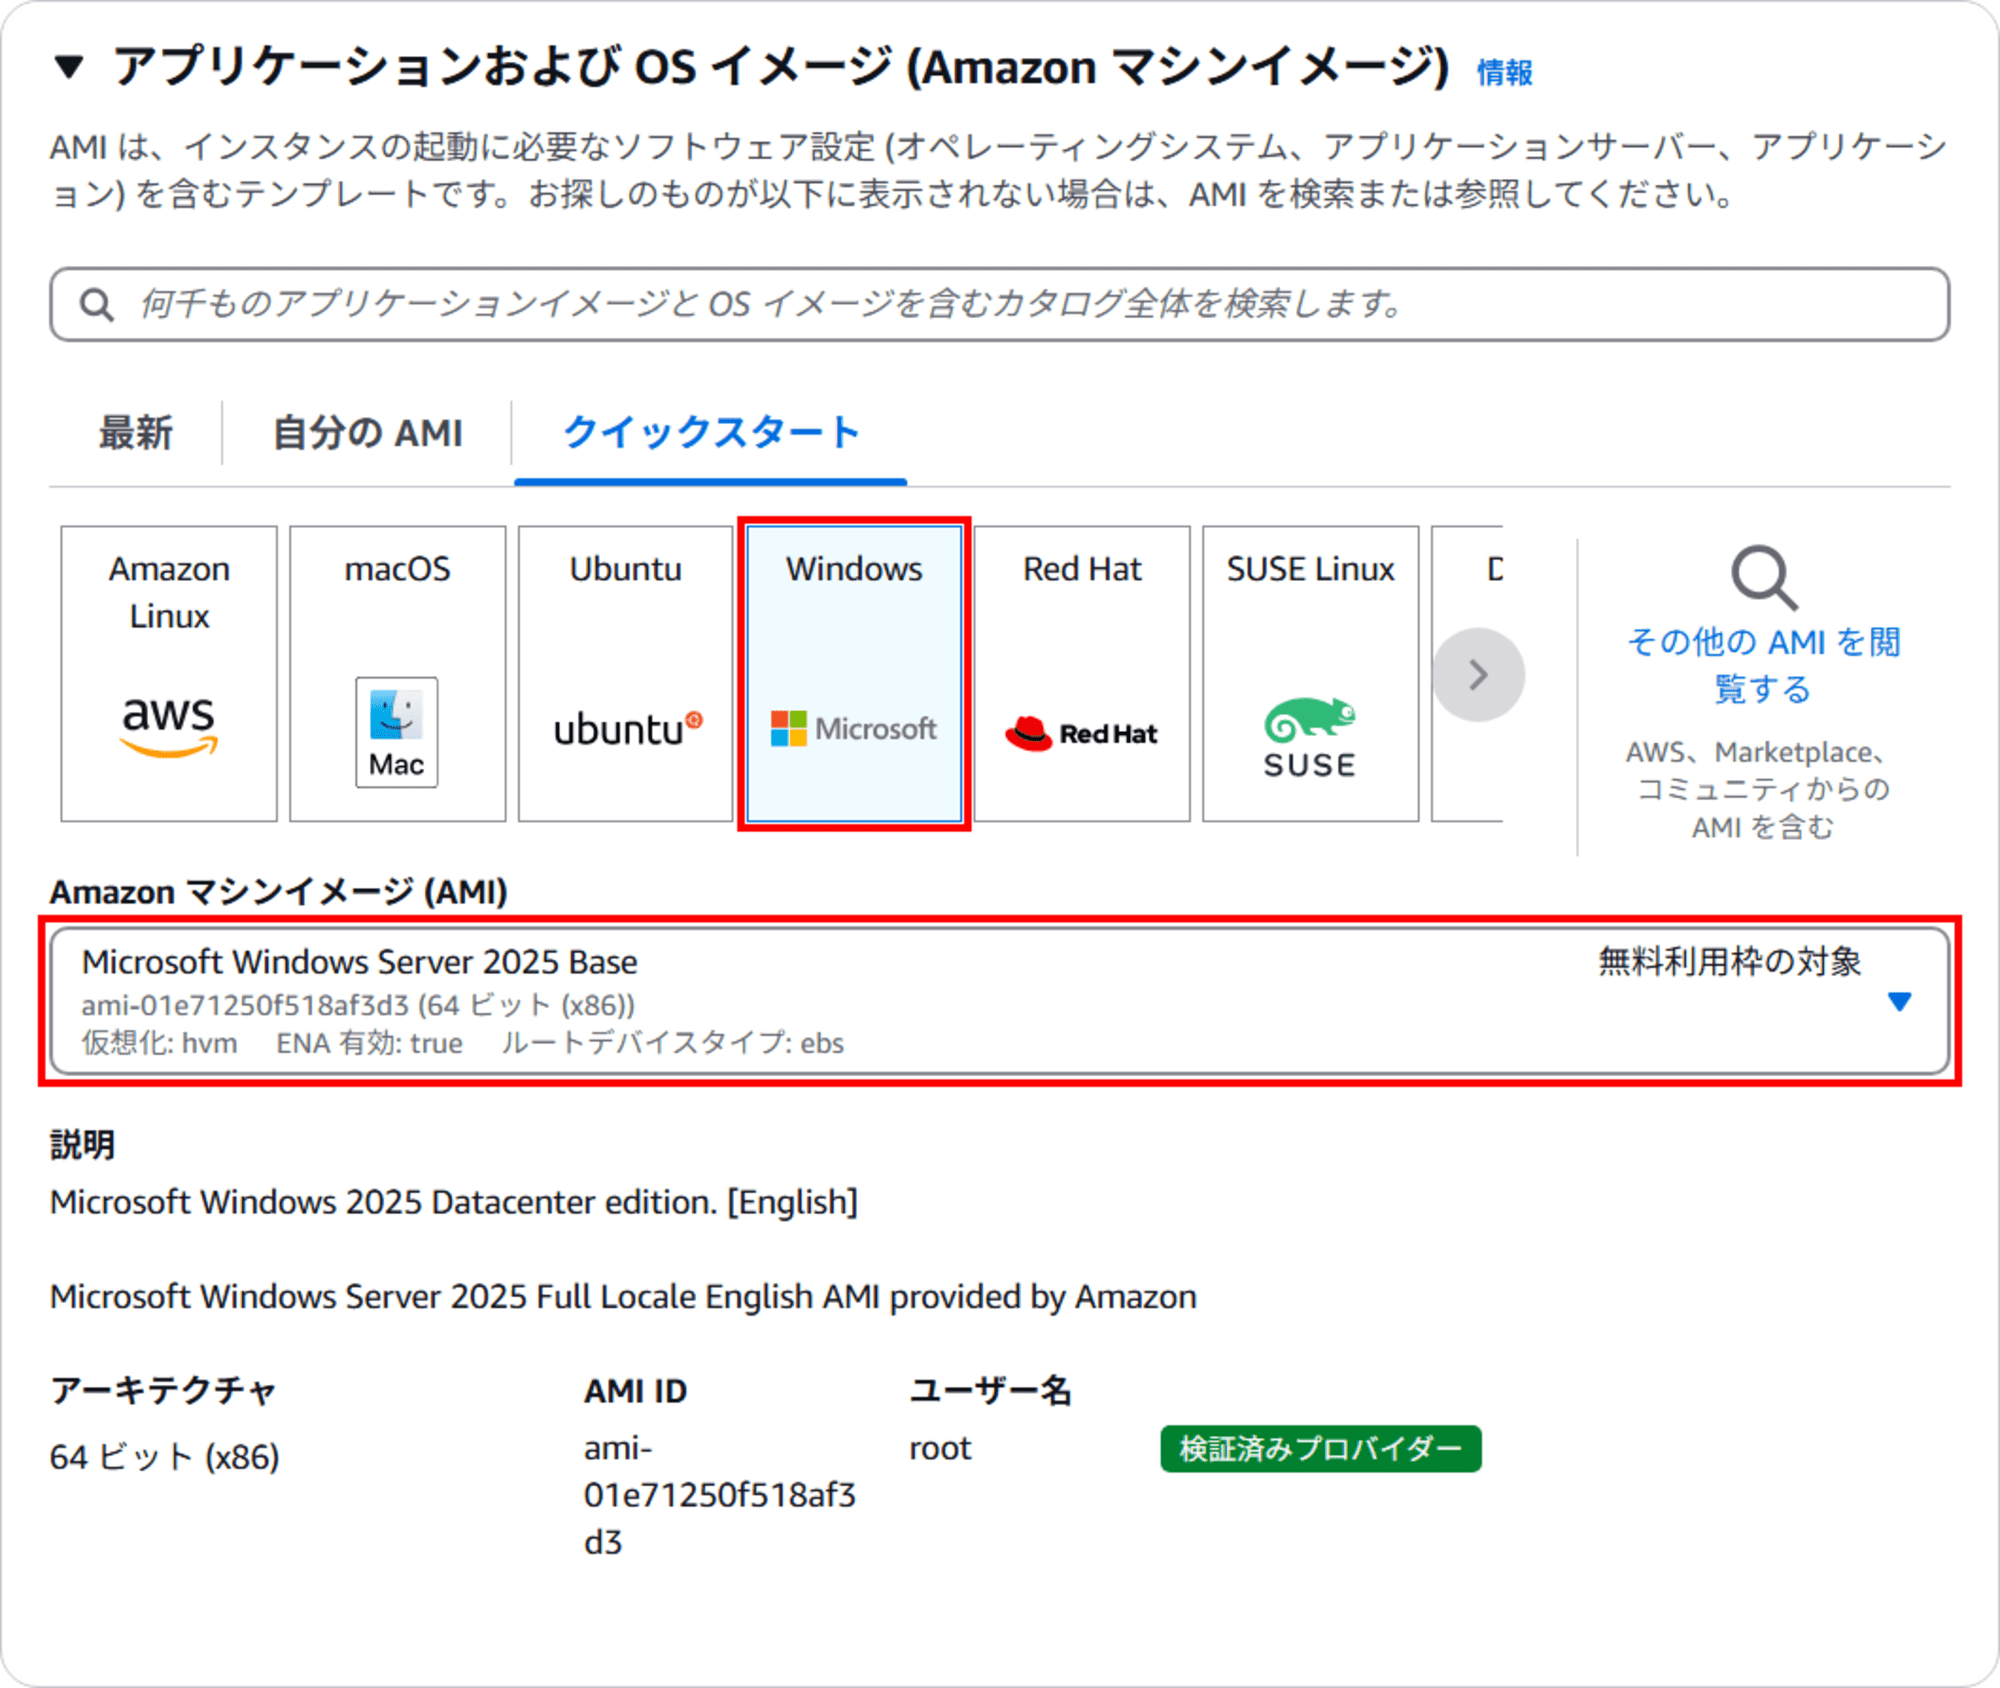Select the SUSE Linux AMI card
The height and width of the screenshot is (1688, 2000).
[x=1310, y=674]
